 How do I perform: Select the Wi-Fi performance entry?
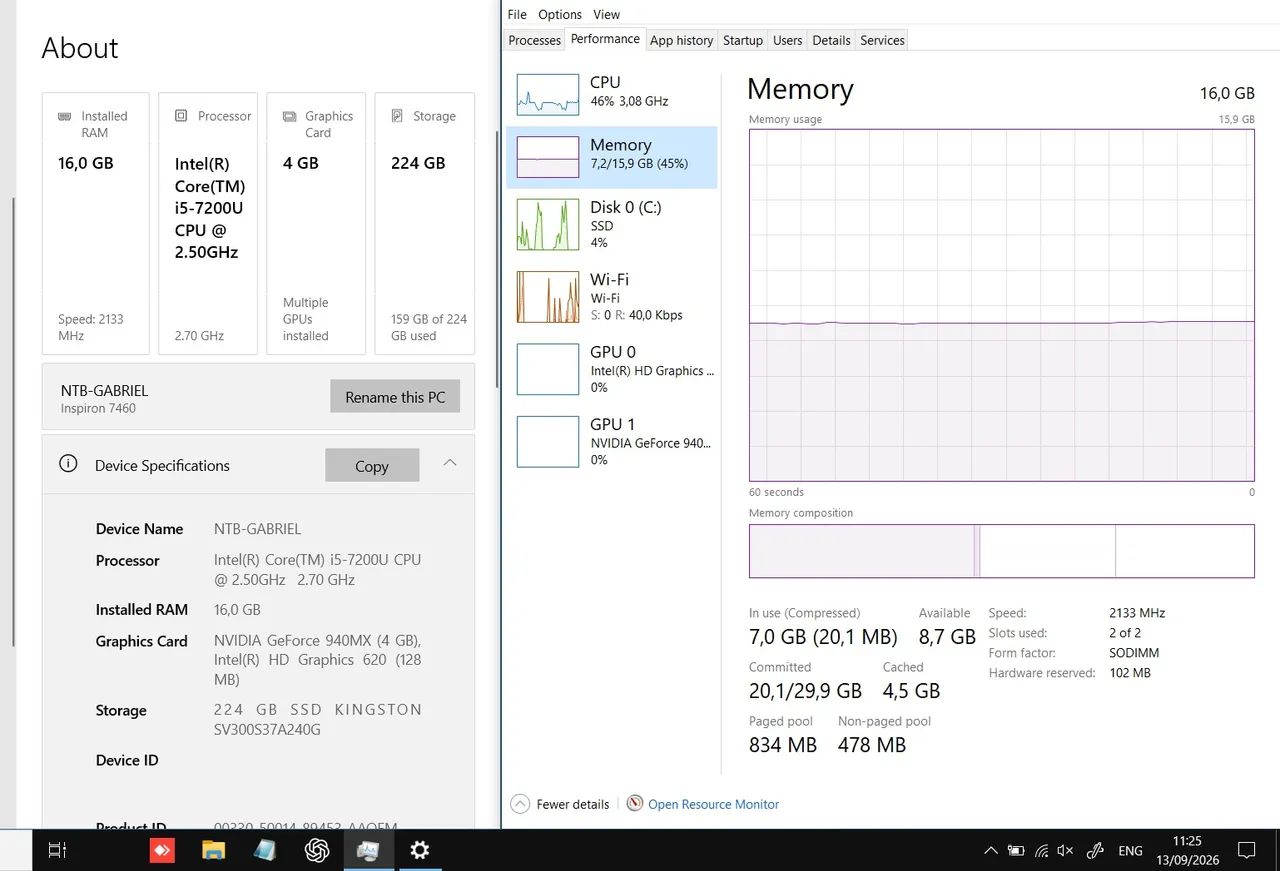[611, 296]
